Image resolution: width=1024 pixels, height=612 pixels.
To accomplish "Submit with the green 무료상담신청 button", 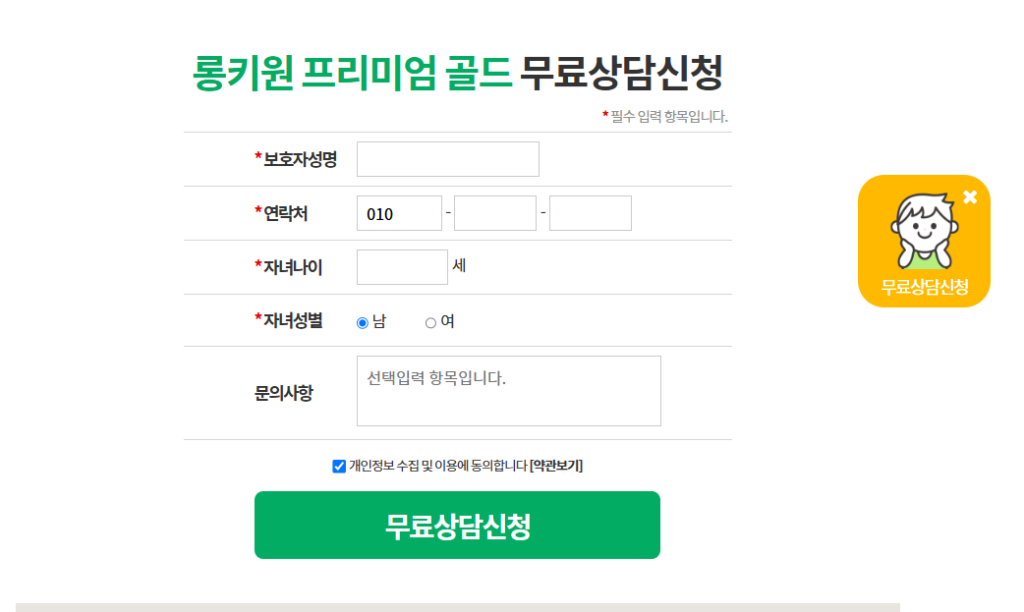I will click(457, 525).
